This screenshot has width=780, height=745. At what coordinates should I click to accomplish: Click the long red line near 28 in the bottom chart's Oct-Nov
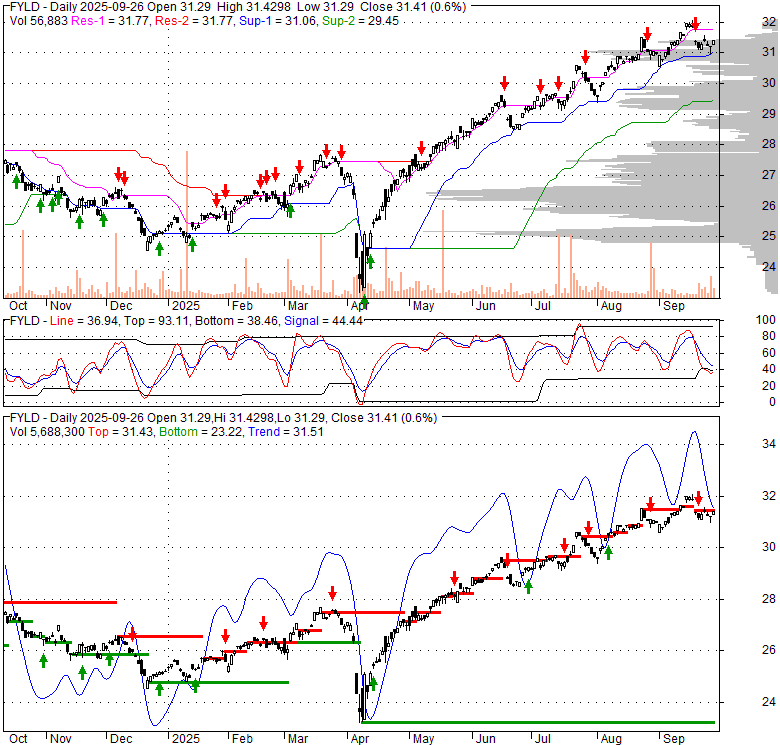coord(60,602)
